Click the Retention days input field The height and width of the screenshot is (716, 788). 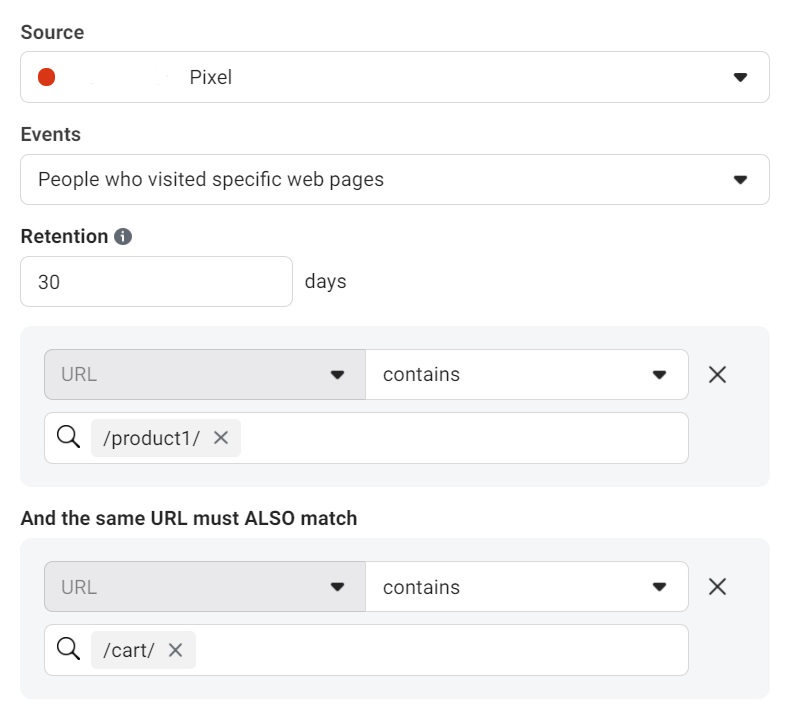tap(156, 282)
